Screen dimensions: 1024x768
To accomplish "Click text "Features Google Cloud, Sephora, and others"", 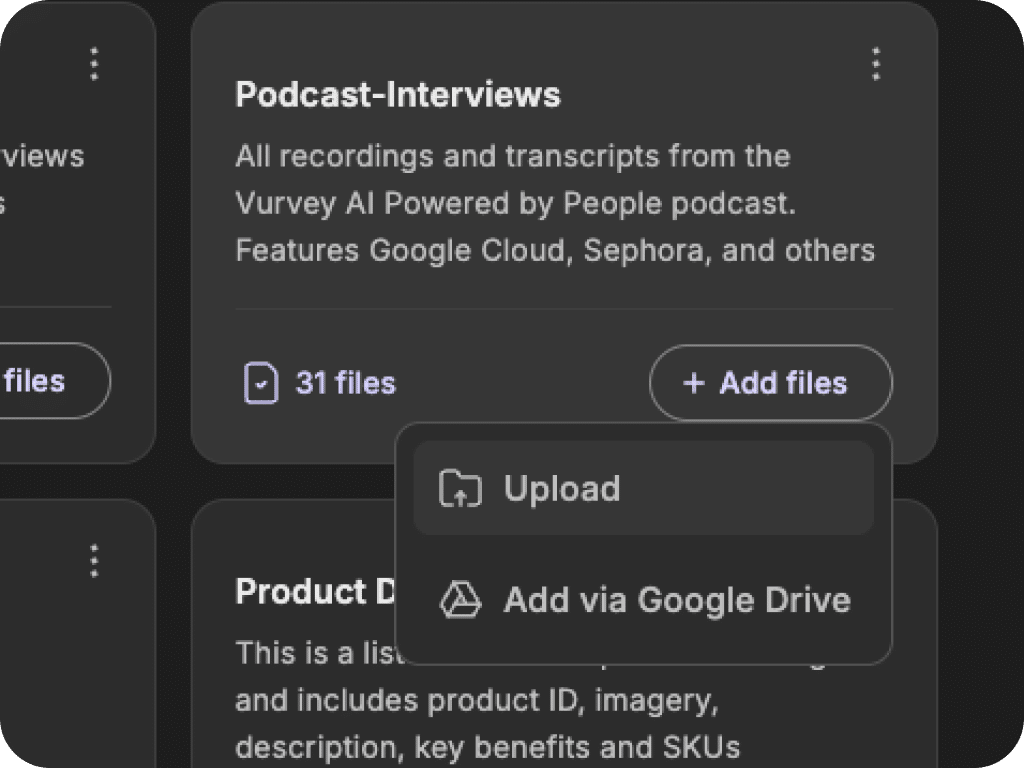I will pos(555,250).
